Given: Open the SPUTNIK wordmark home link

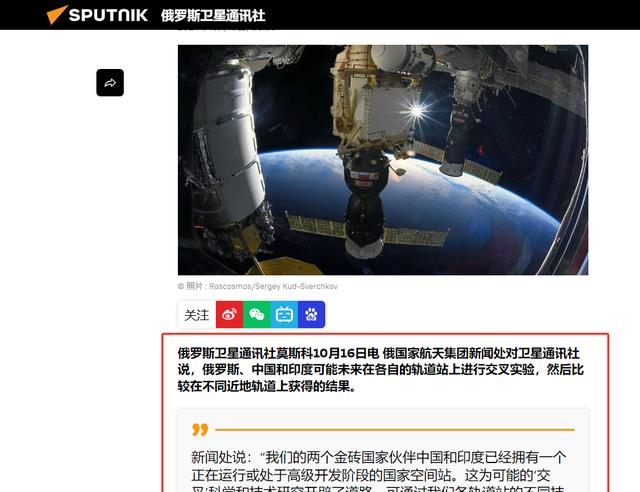Looking at the screenshot, I should pos(108,15).
